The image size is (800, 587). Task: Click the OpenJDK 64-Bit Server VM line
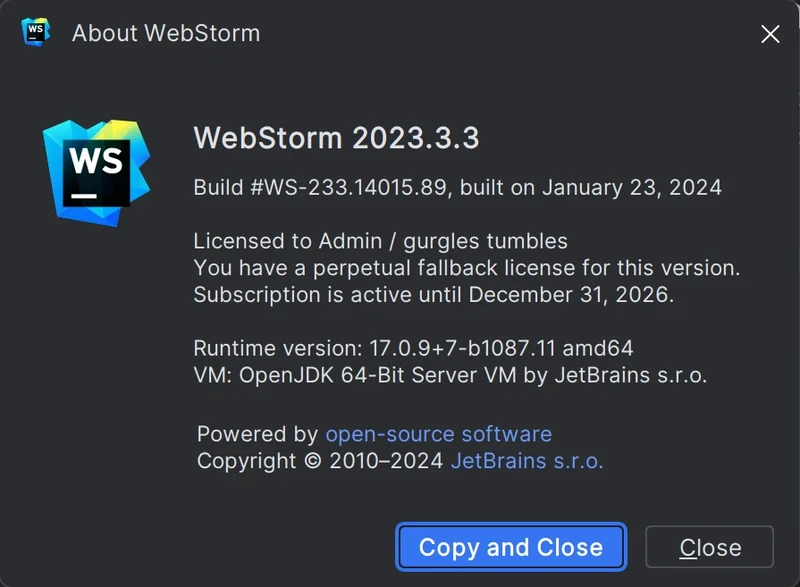tap(450, 376)
